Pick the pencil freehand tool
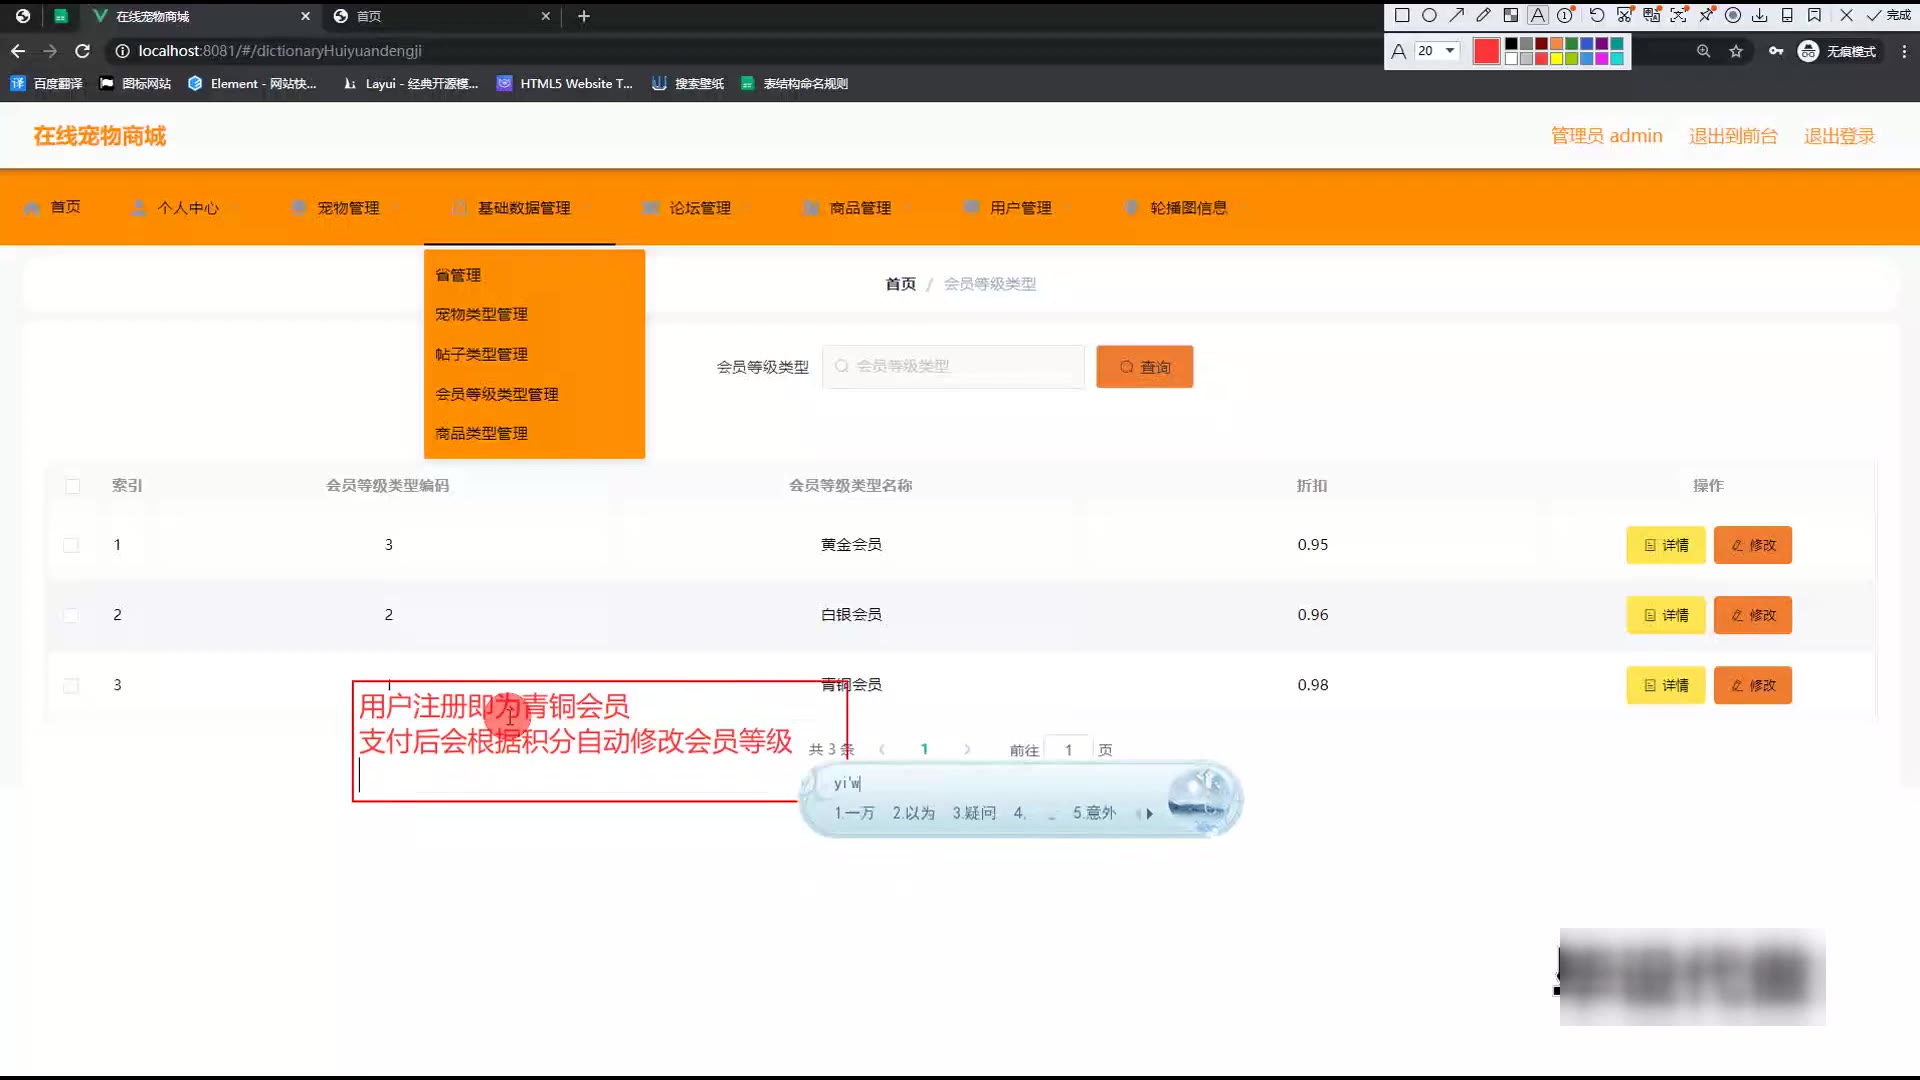Viewport: 1920px width, 1080px height. pyautogui.click(x=1483, y=15)
